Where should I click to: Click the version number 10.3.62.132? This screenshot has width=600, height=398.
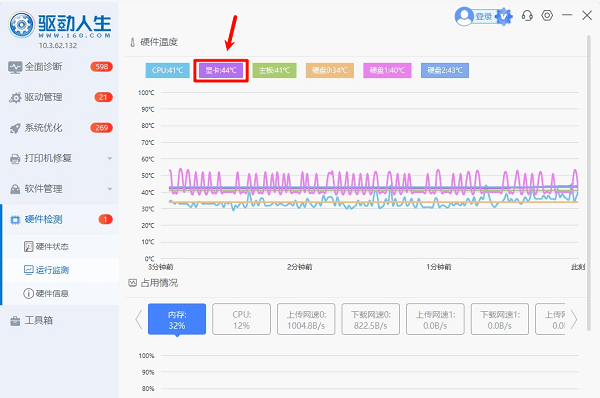pos(58,45)
